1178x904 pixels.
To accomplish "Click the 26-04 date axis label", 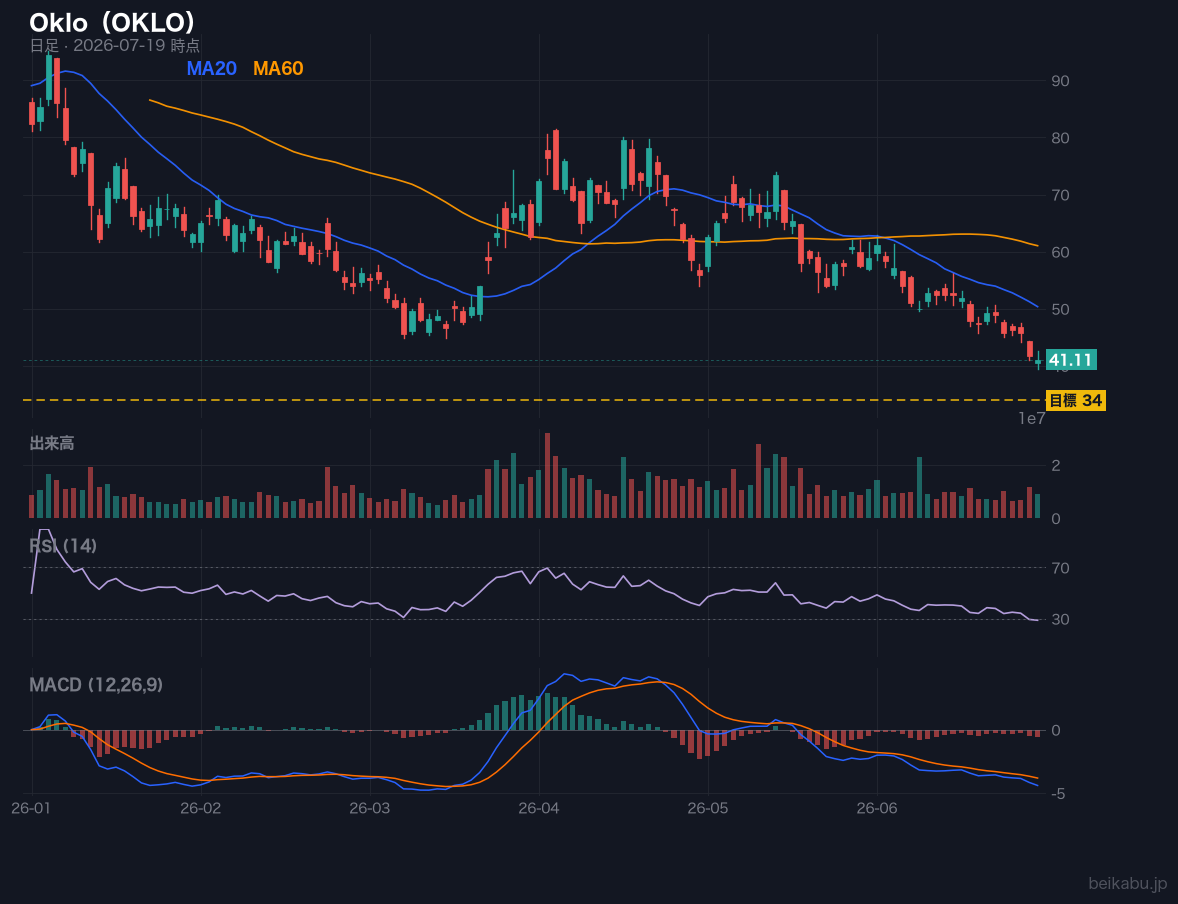I will (539, 808).
